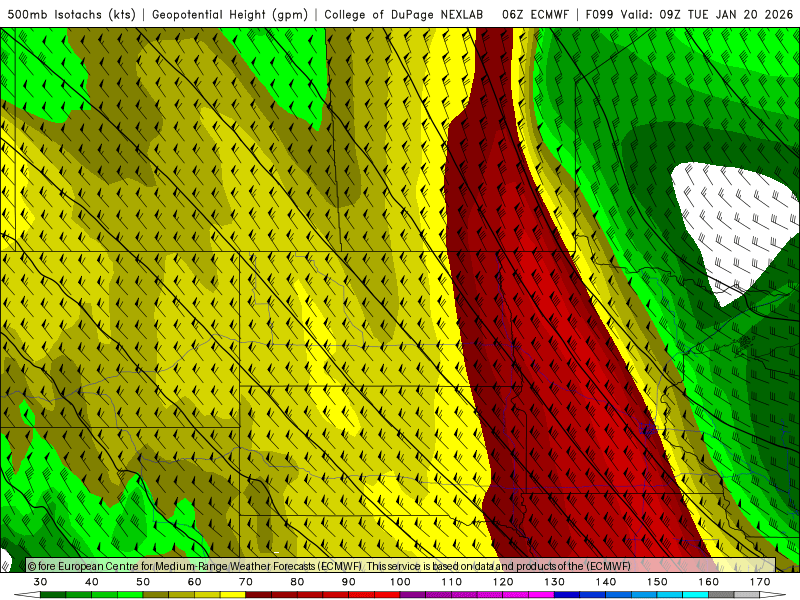Screen dimensions: 800x600
Task: Click the 'F099' forecast hour label
Action: [x=599, y=14]
